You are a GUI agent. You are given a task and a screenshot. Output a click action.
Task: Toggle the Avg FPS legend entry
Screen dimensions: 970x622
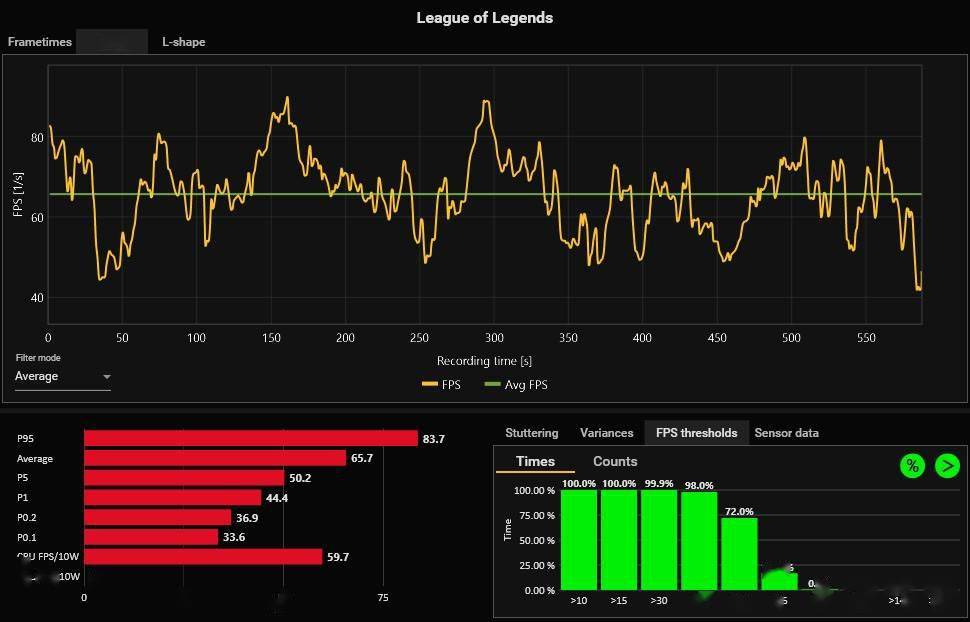pyautogui.click(x=516, y=384)
